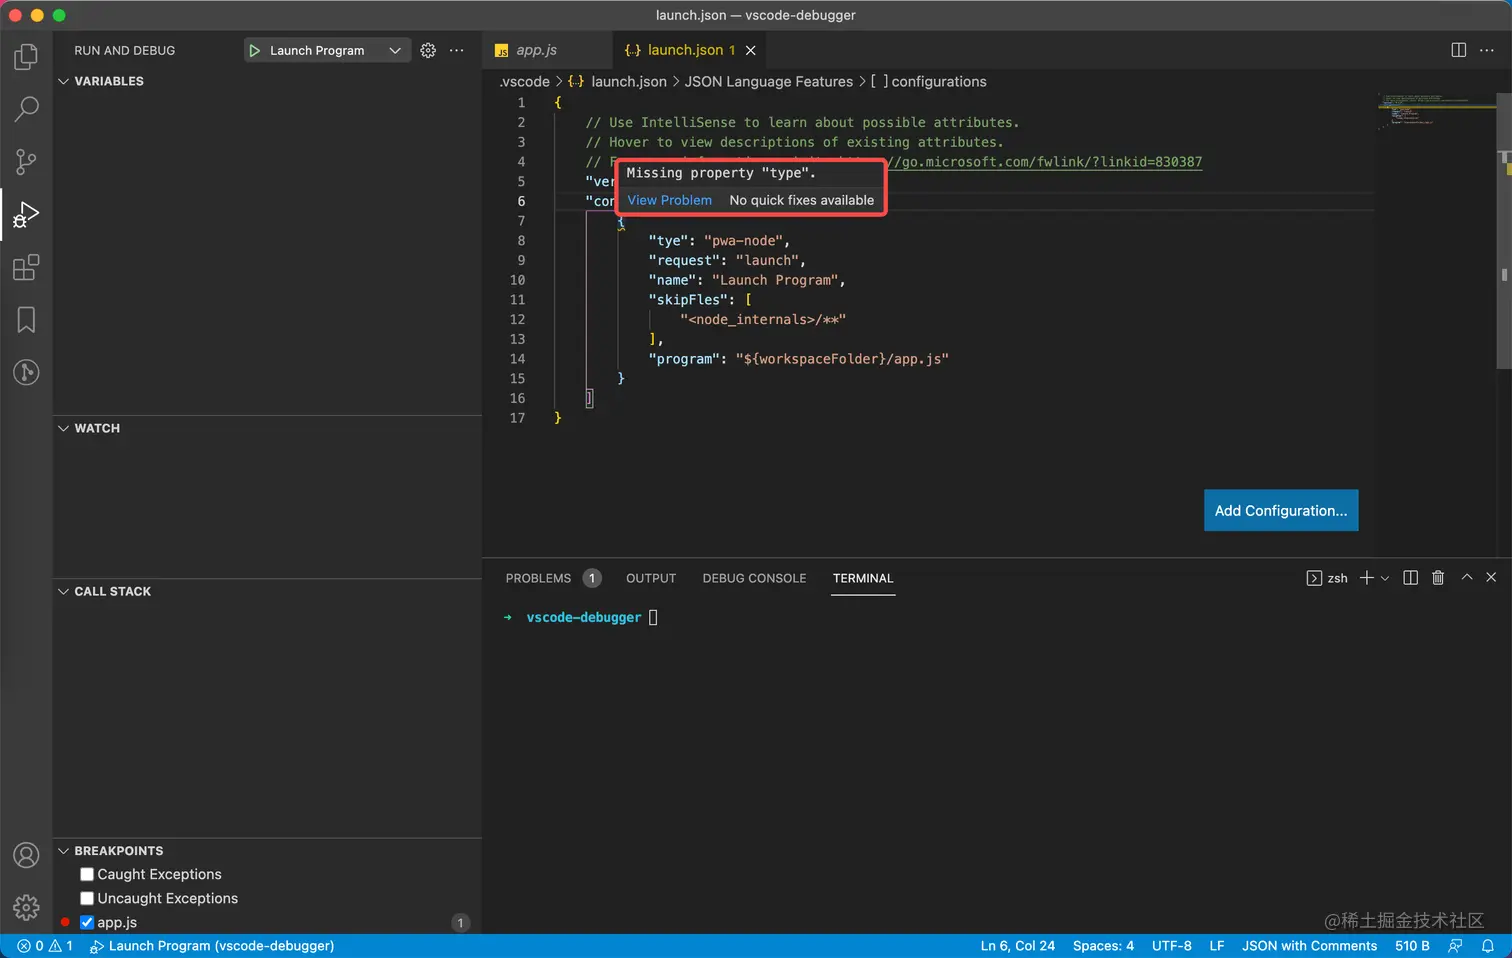Collapse the CALL STACK section
The image size is (1512, 958).
[x=64, y=591]
